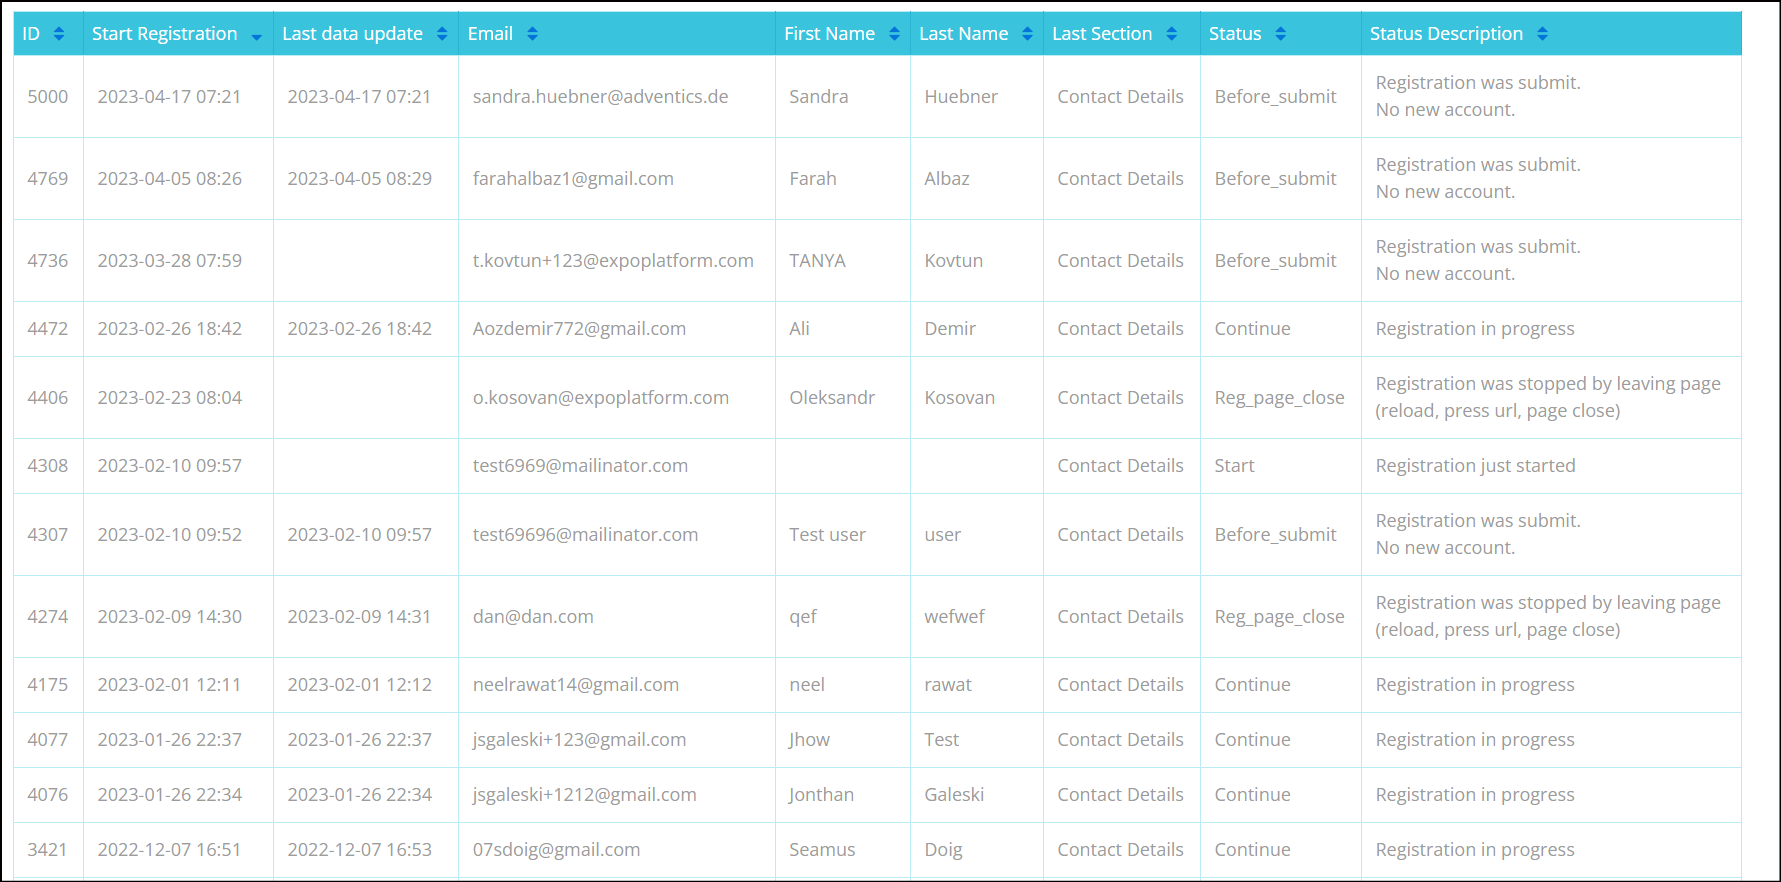The height and width of the screenshot is (882, 1781).
Task: Click ID cell 4406
Action: point(48,398)
